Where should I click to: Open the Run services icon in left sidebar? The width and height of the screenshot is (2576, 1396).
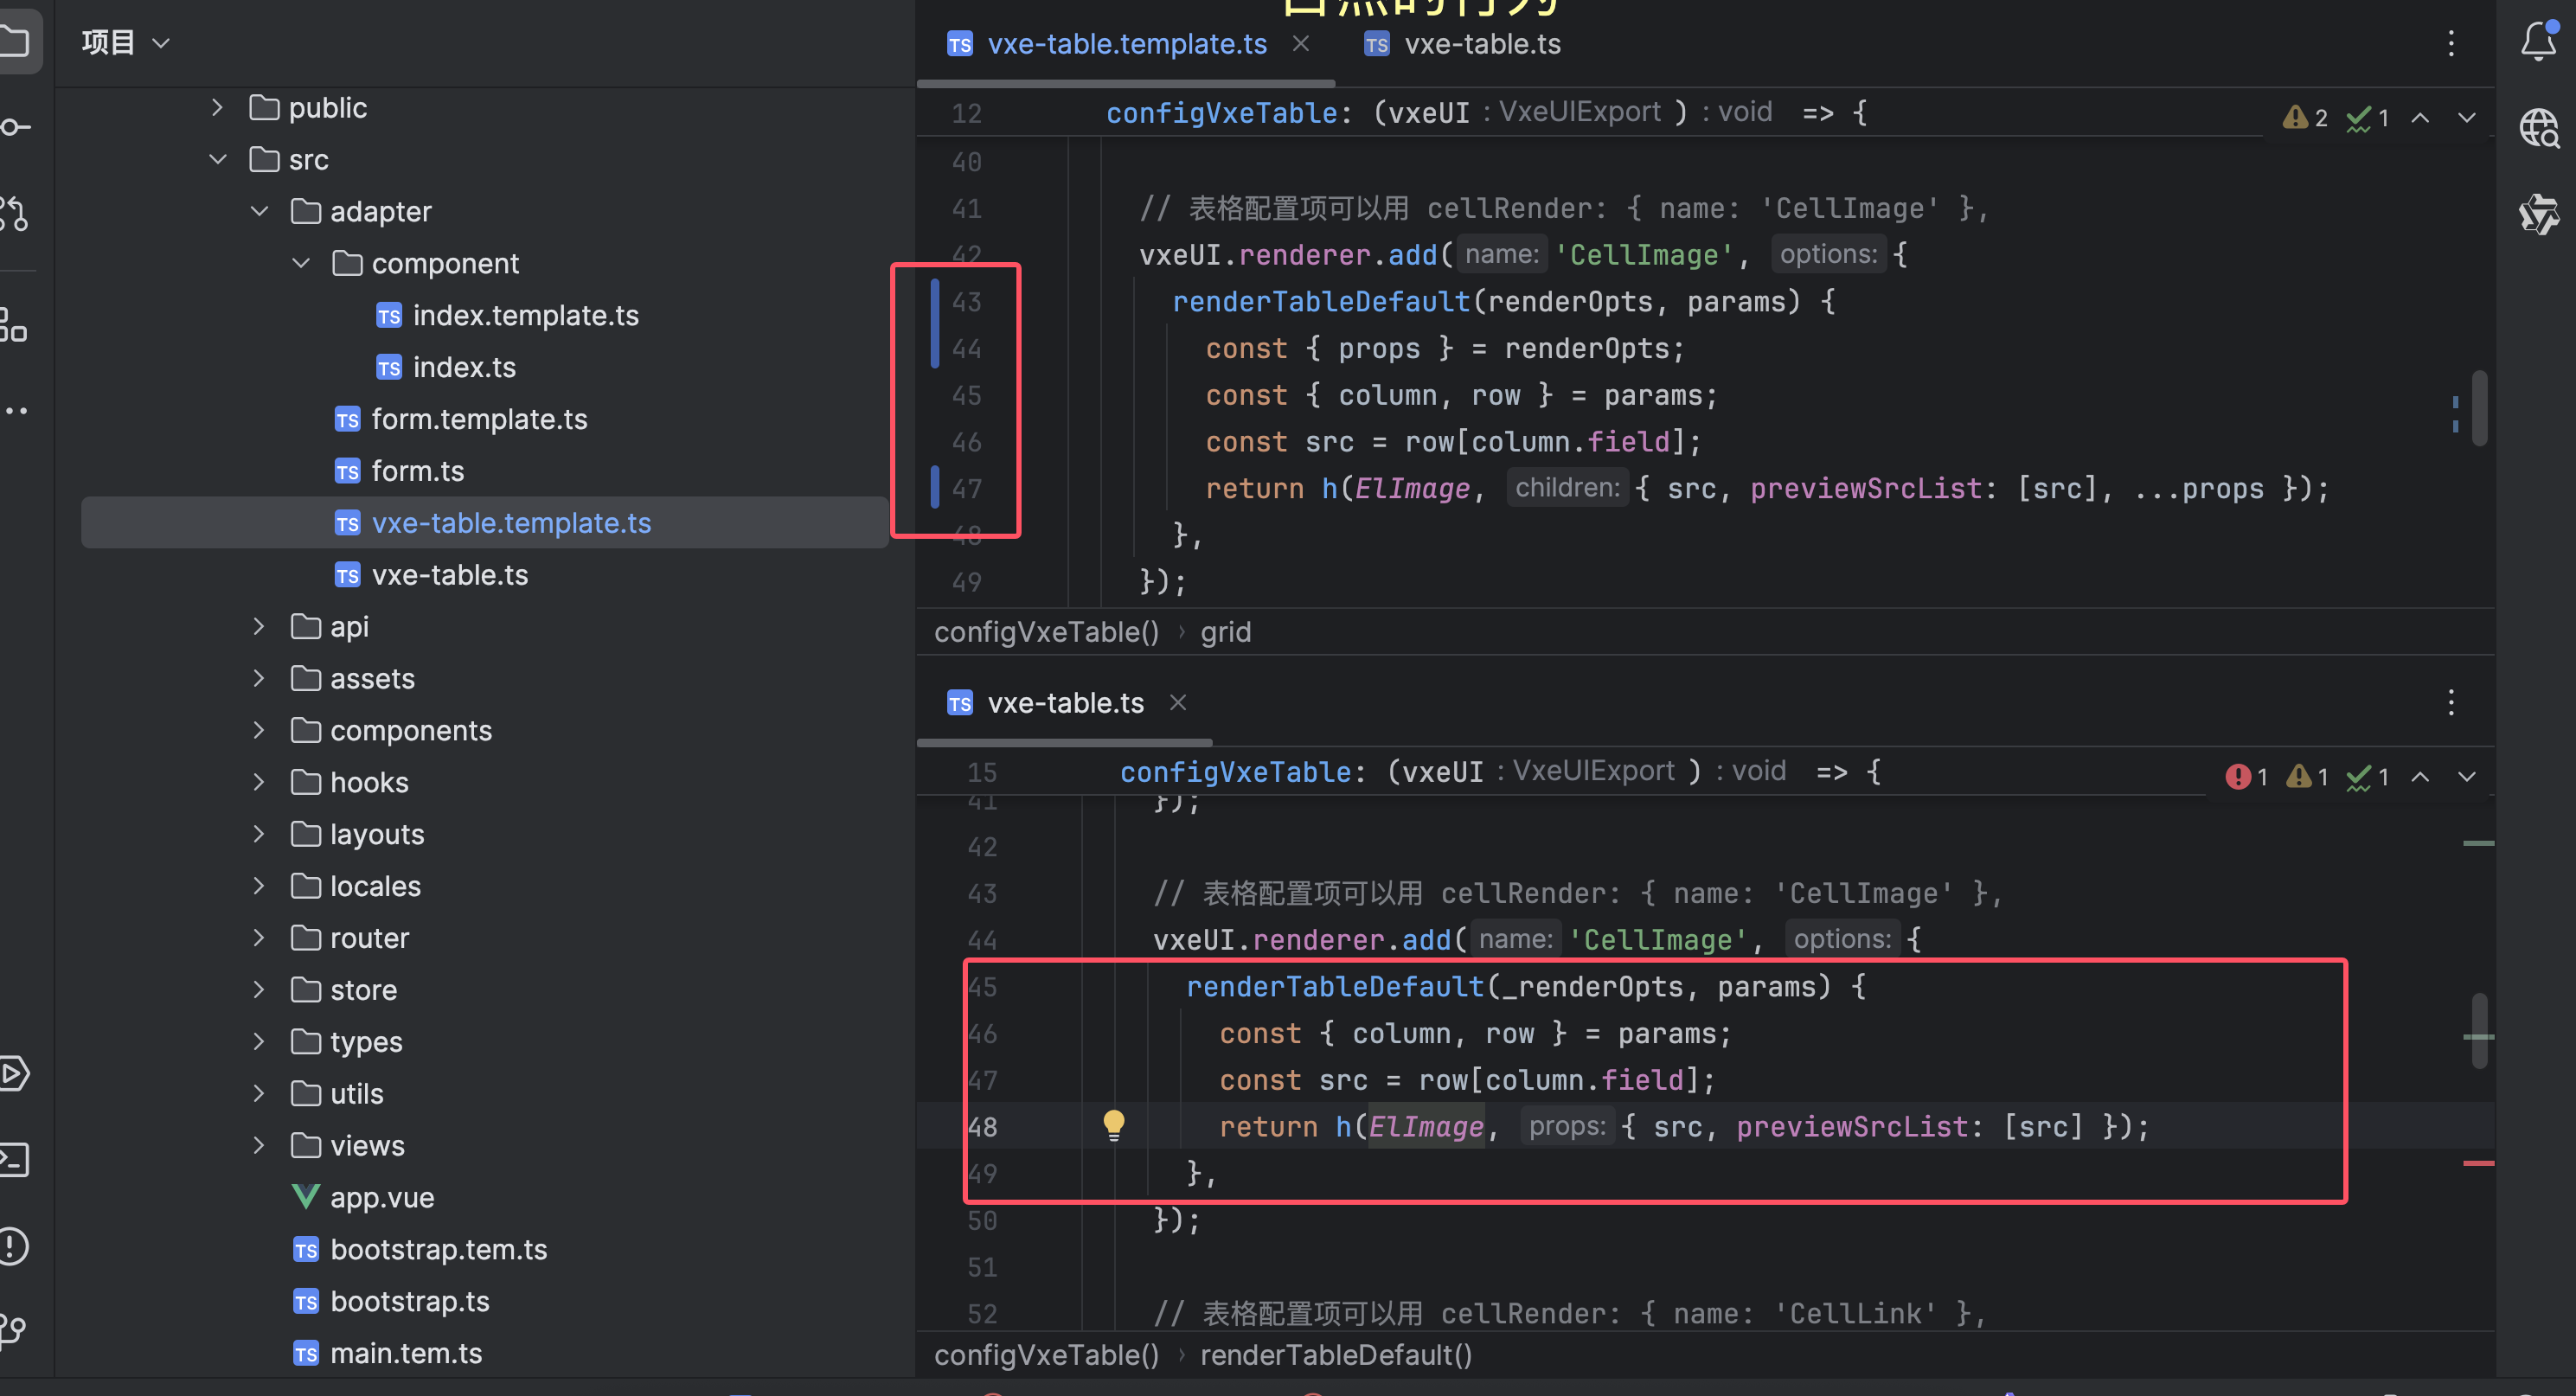pyautogui.click(x=14, y=1073)
